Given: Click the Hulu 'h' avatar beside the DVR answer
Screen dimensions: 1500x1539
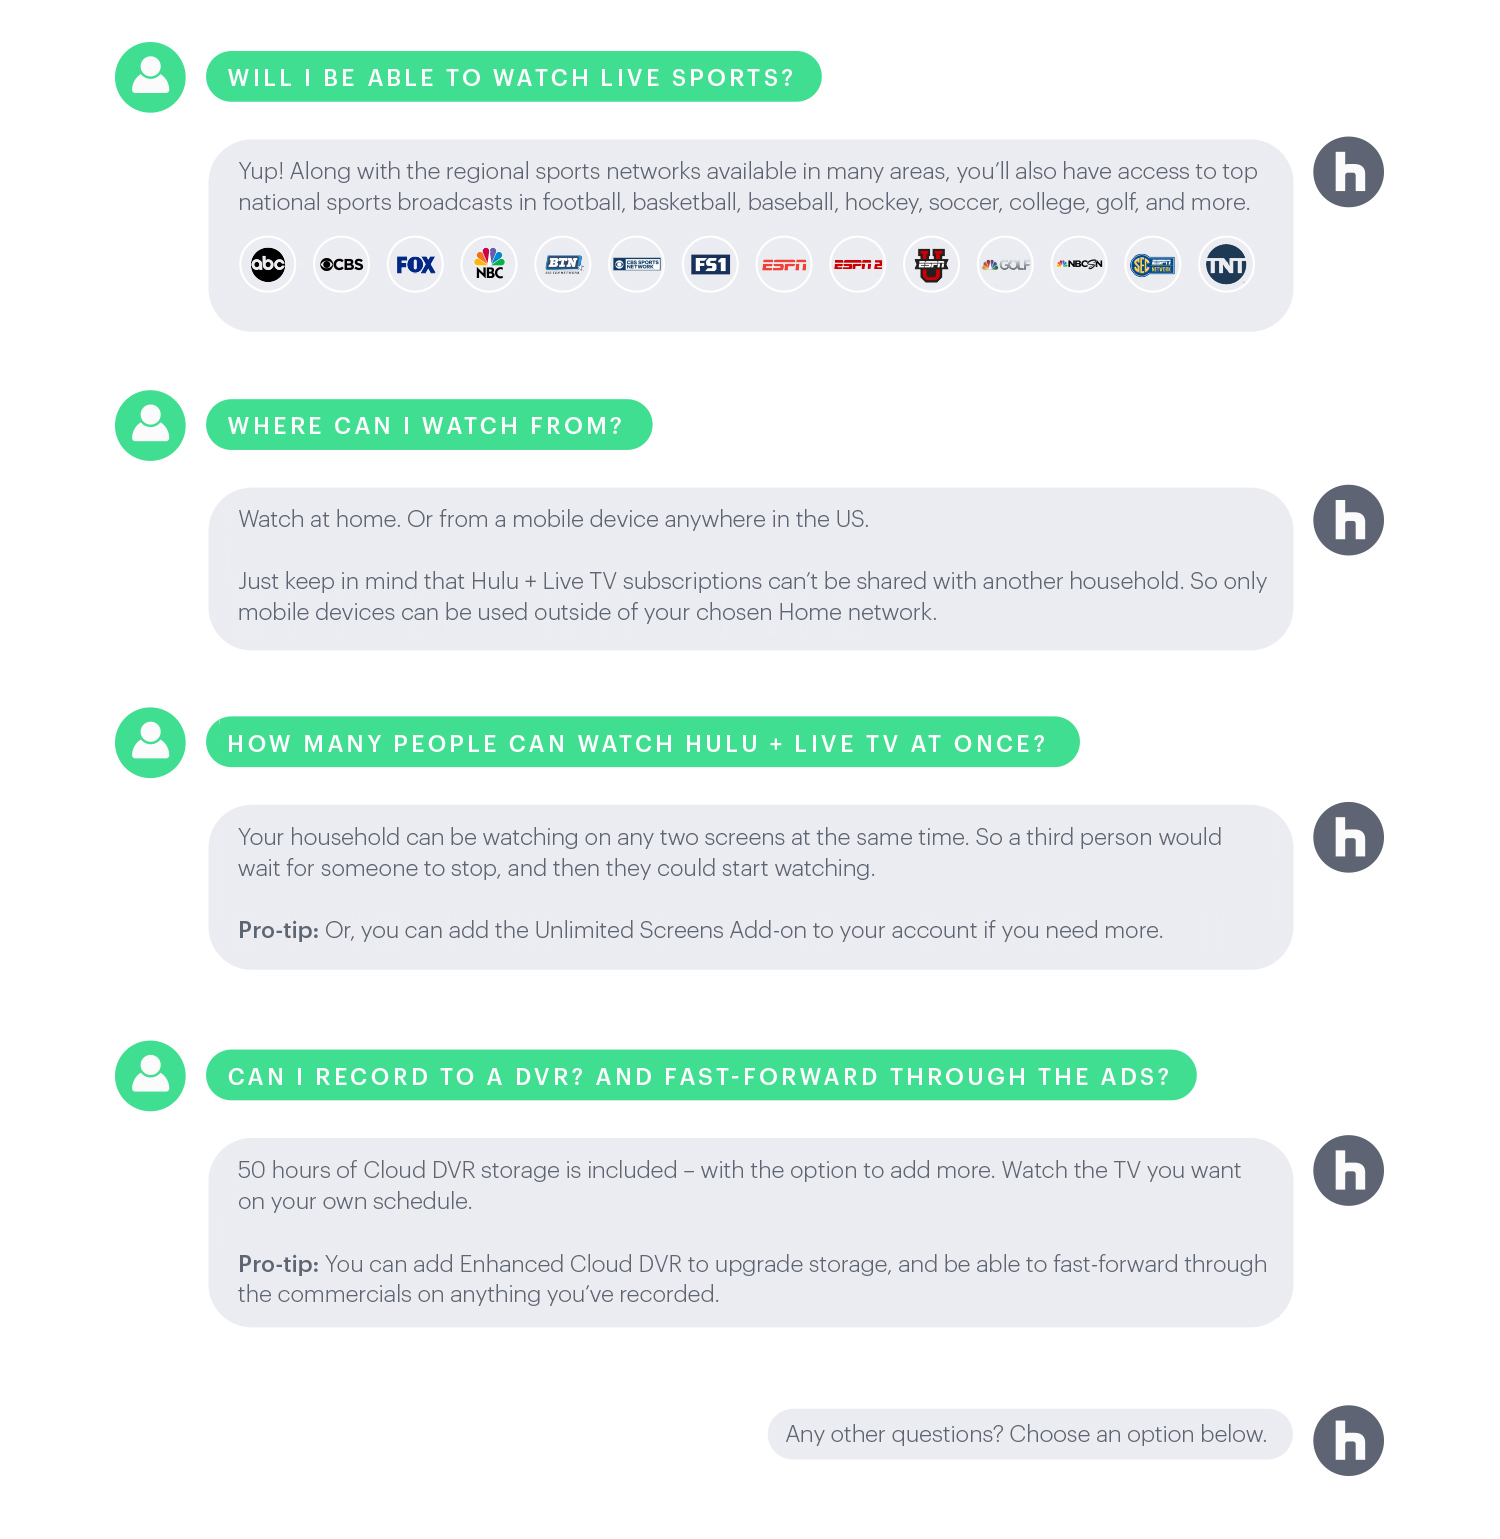Looking at the screenshot, I should (x=1348, y=1170).
